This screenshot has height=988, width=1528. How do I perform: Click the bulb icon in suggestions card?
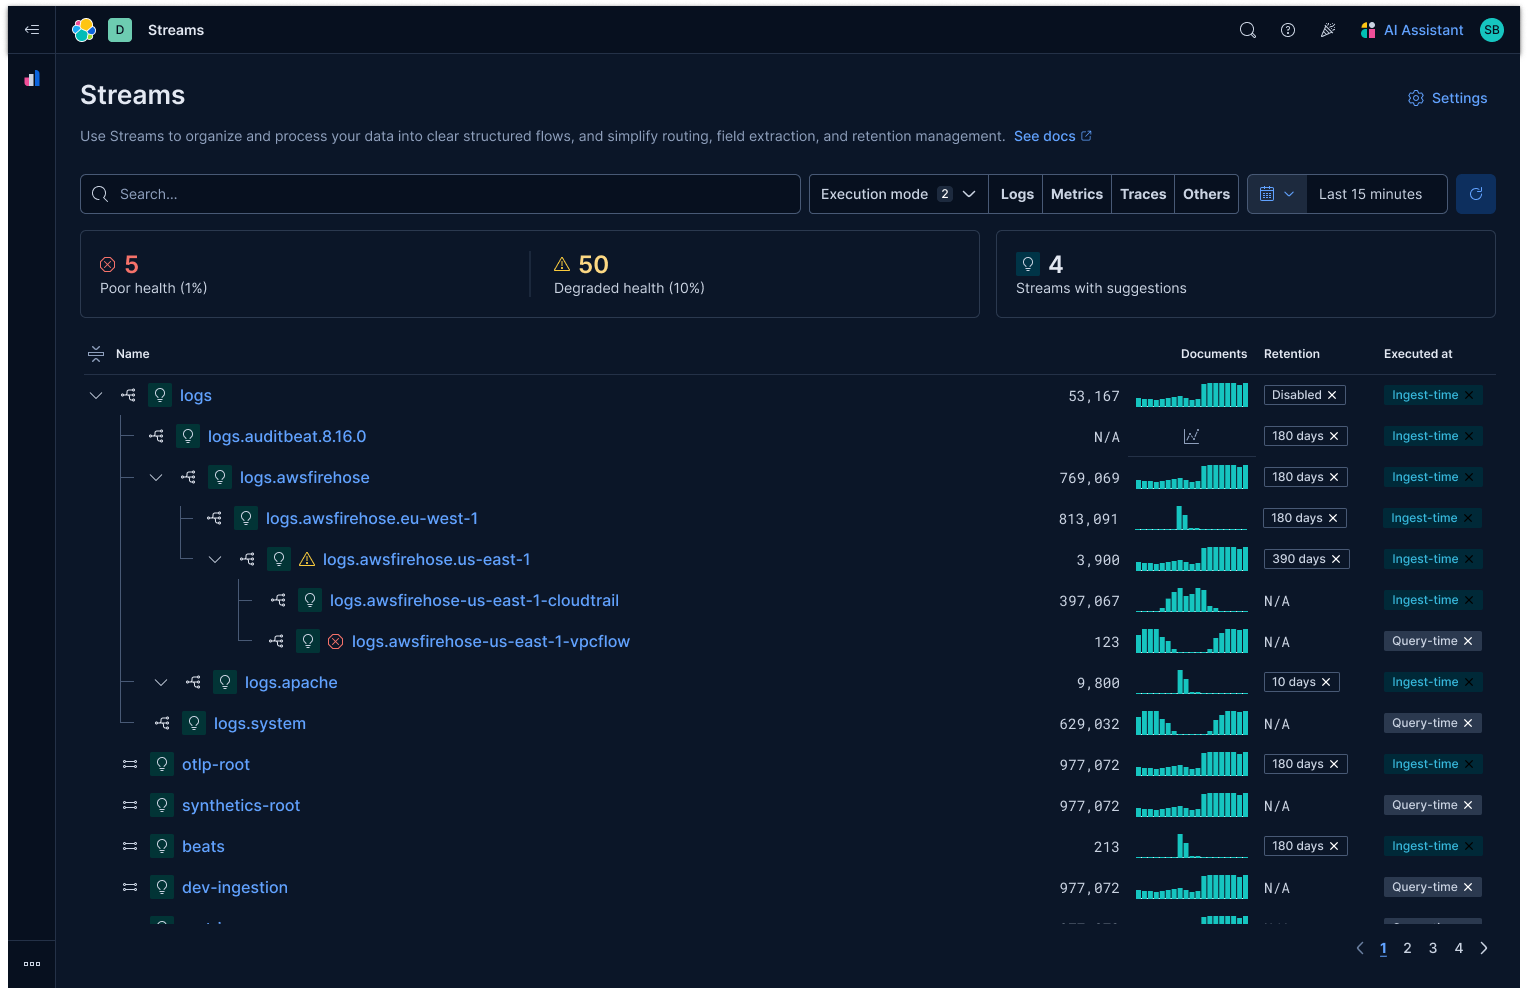click(1028, 264)
